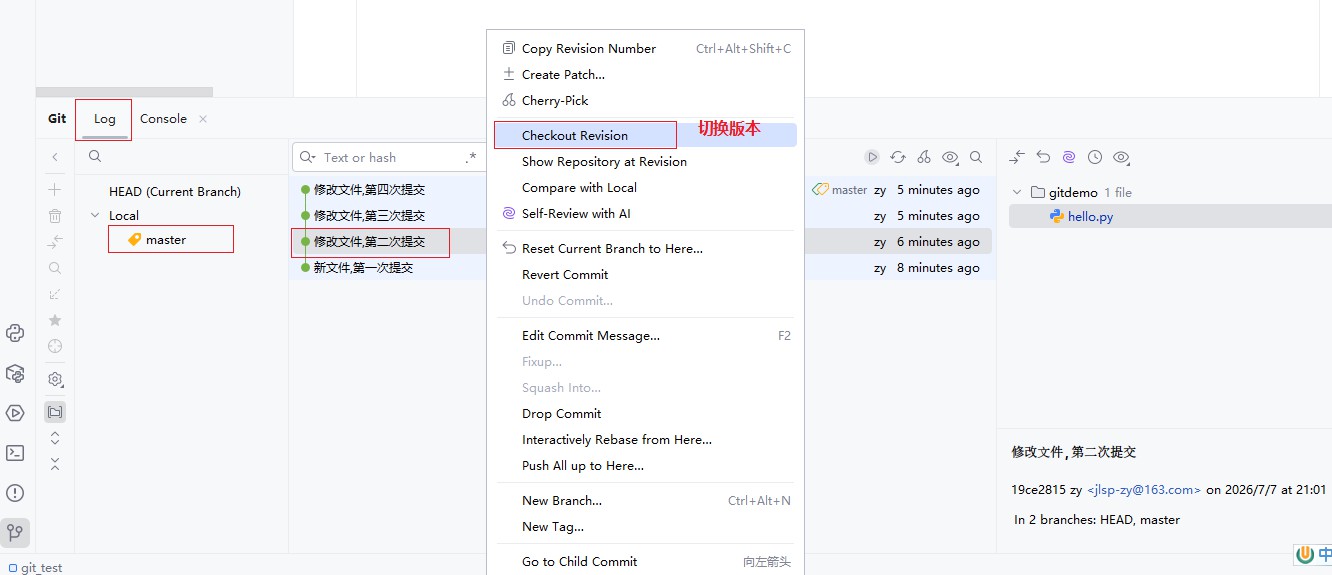Collapse the gitdemo folder node
Image resolution: width=1332 pixels, height=575 pixels.
click(x=1018, y=192)
